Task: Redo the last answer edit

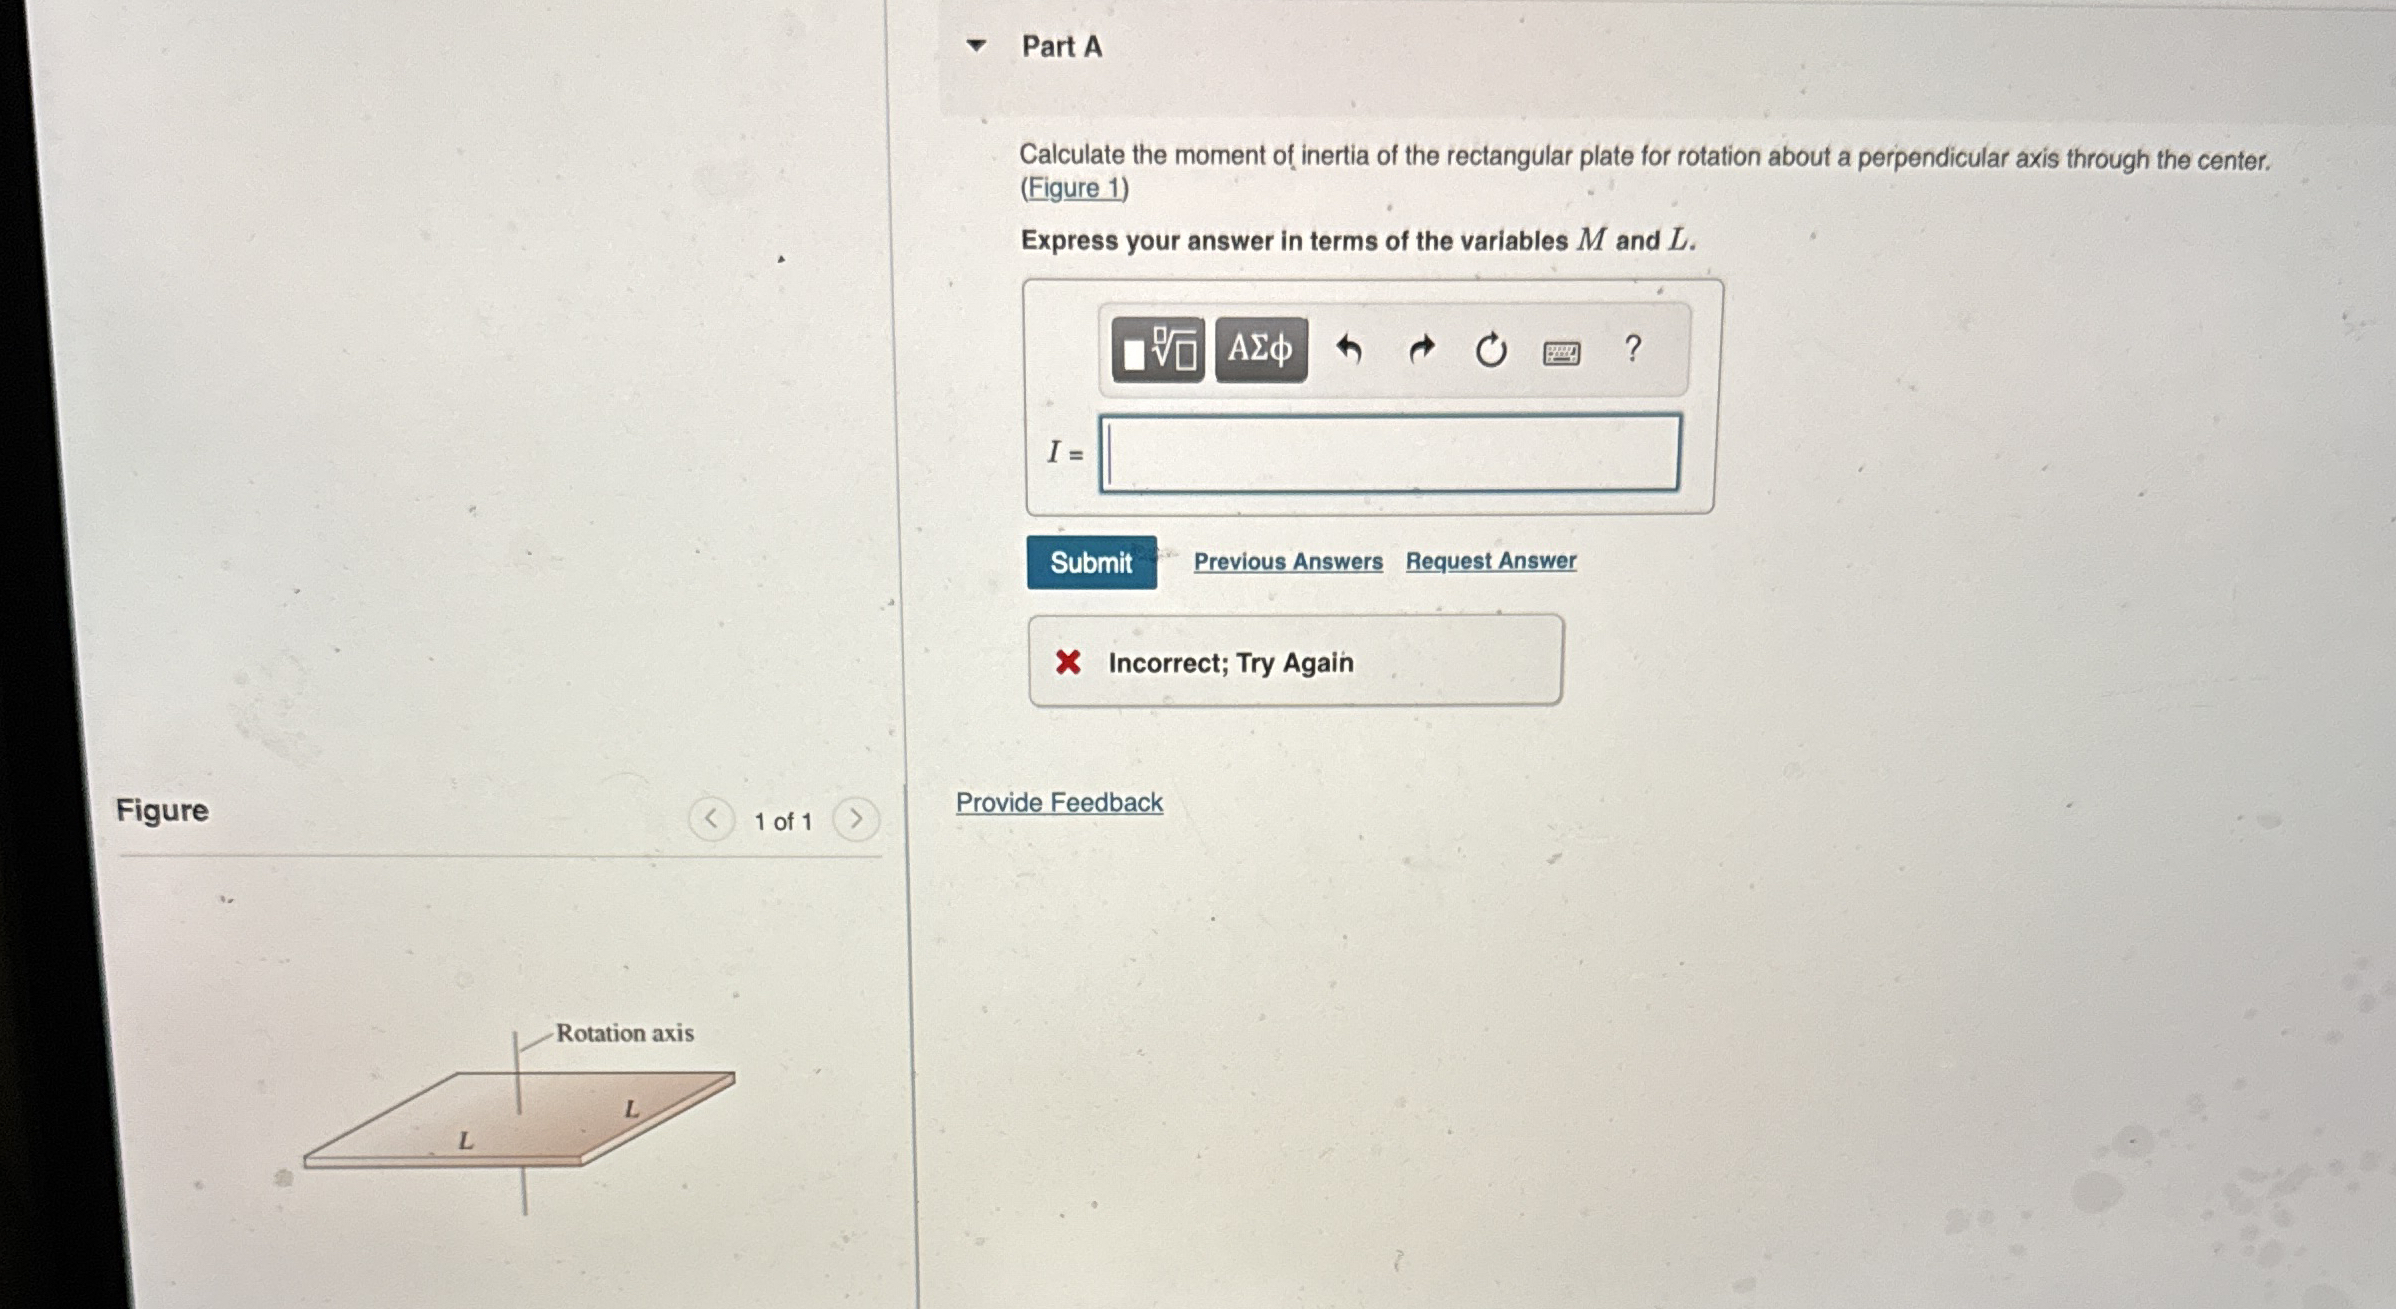Action: coord(1420,349)
